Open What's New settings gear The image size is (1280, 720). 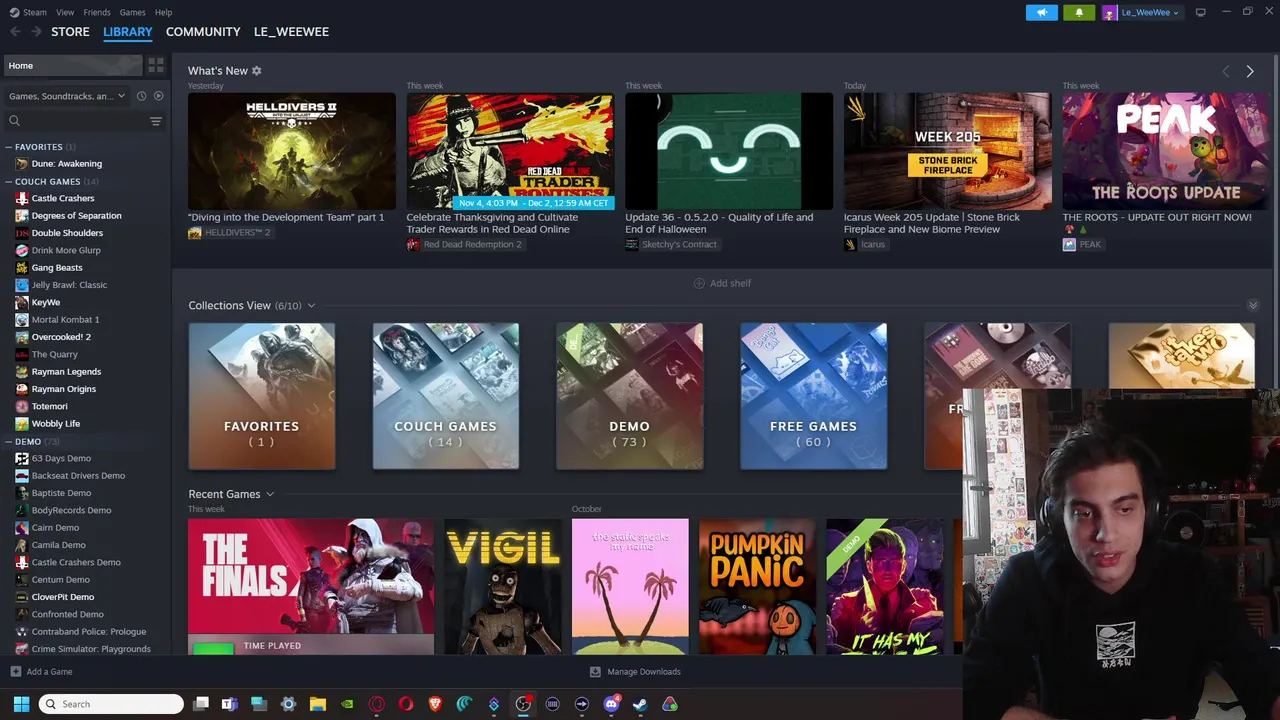coord(257,71)
